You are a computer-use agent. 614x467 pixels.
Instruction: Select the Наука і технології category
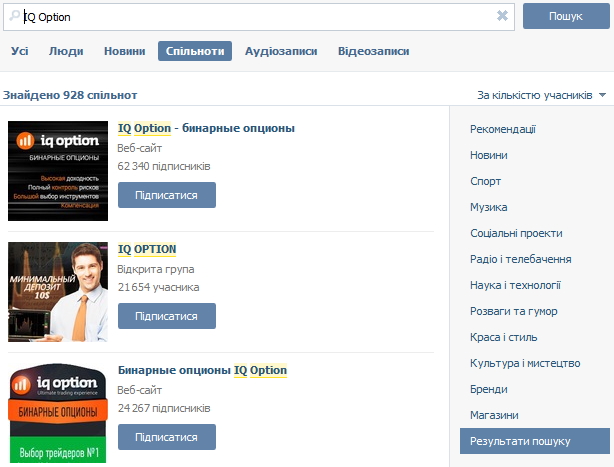[x=515, y=285]
